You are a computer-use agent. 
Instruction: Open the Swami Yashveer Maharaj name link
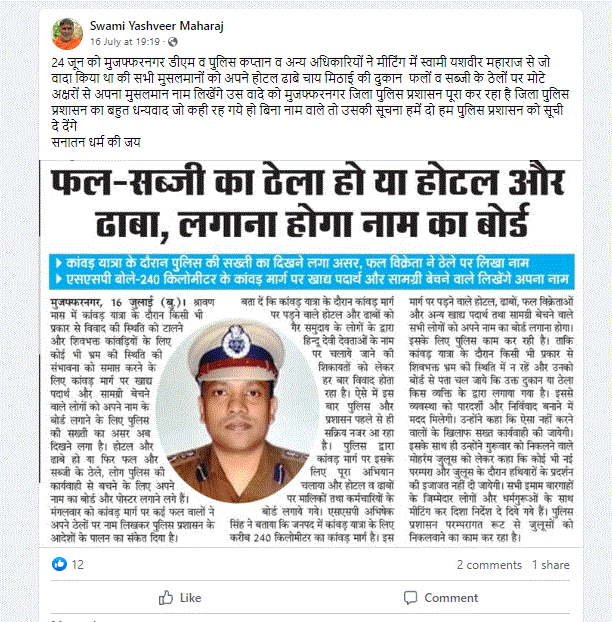157,26
